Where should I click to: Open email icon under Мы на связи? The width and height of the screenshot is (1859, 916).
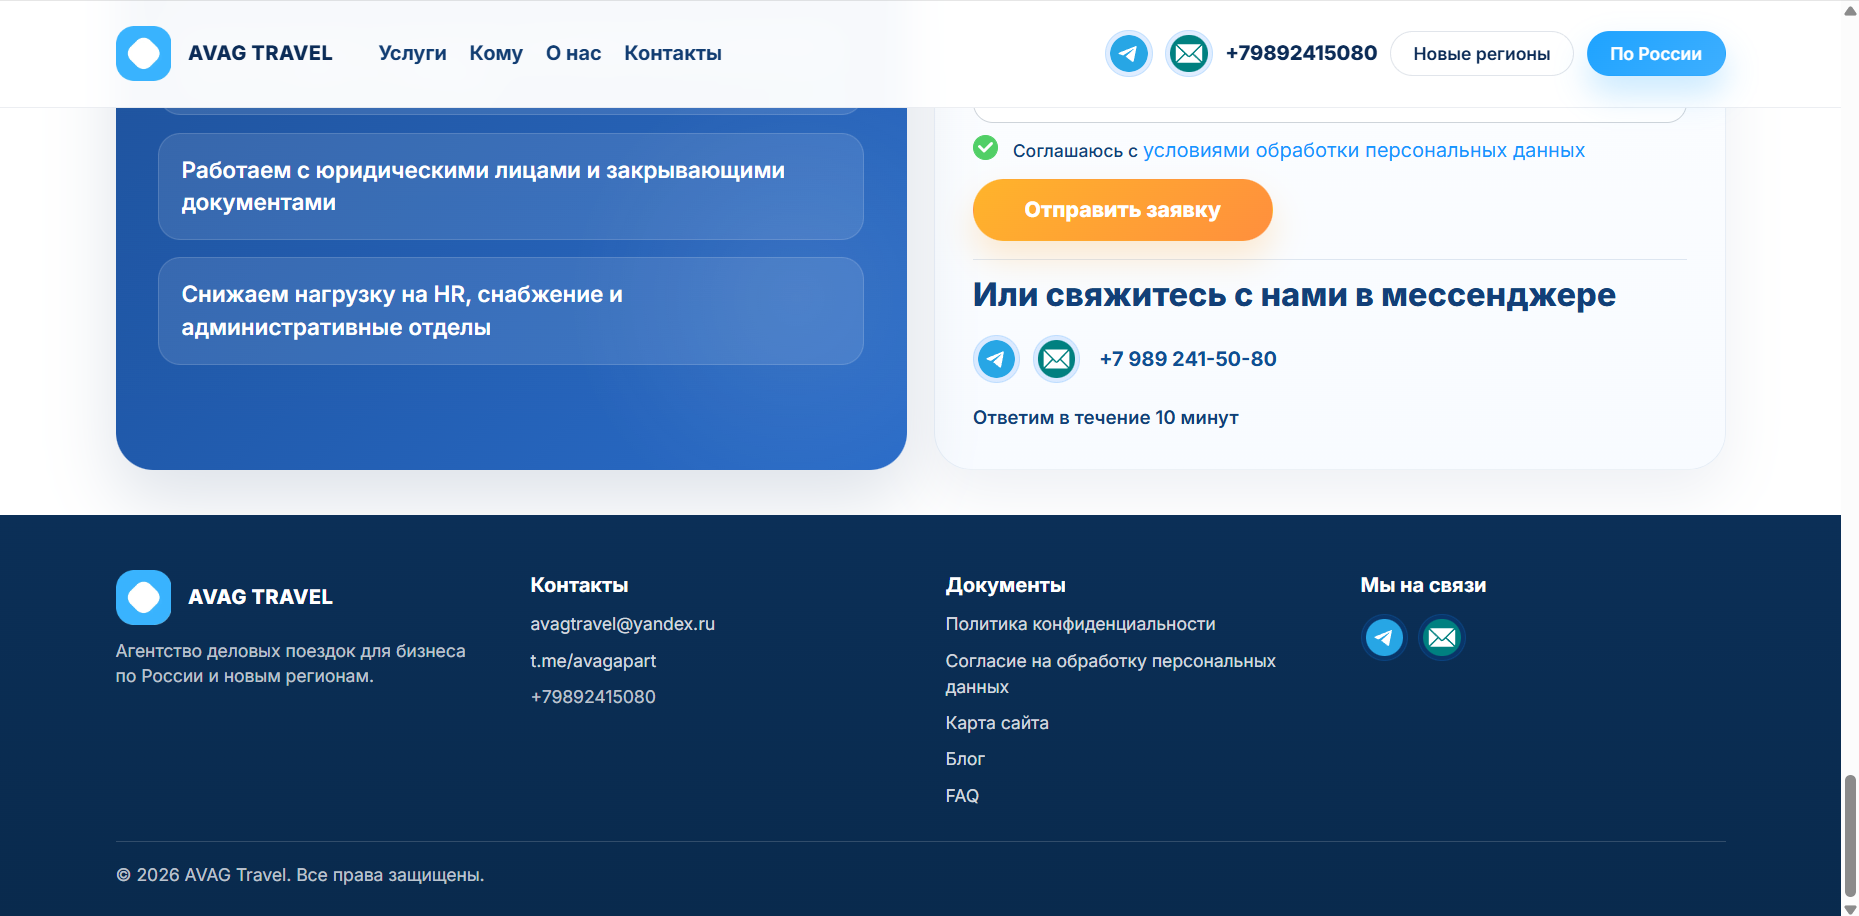coord(1442,637)
